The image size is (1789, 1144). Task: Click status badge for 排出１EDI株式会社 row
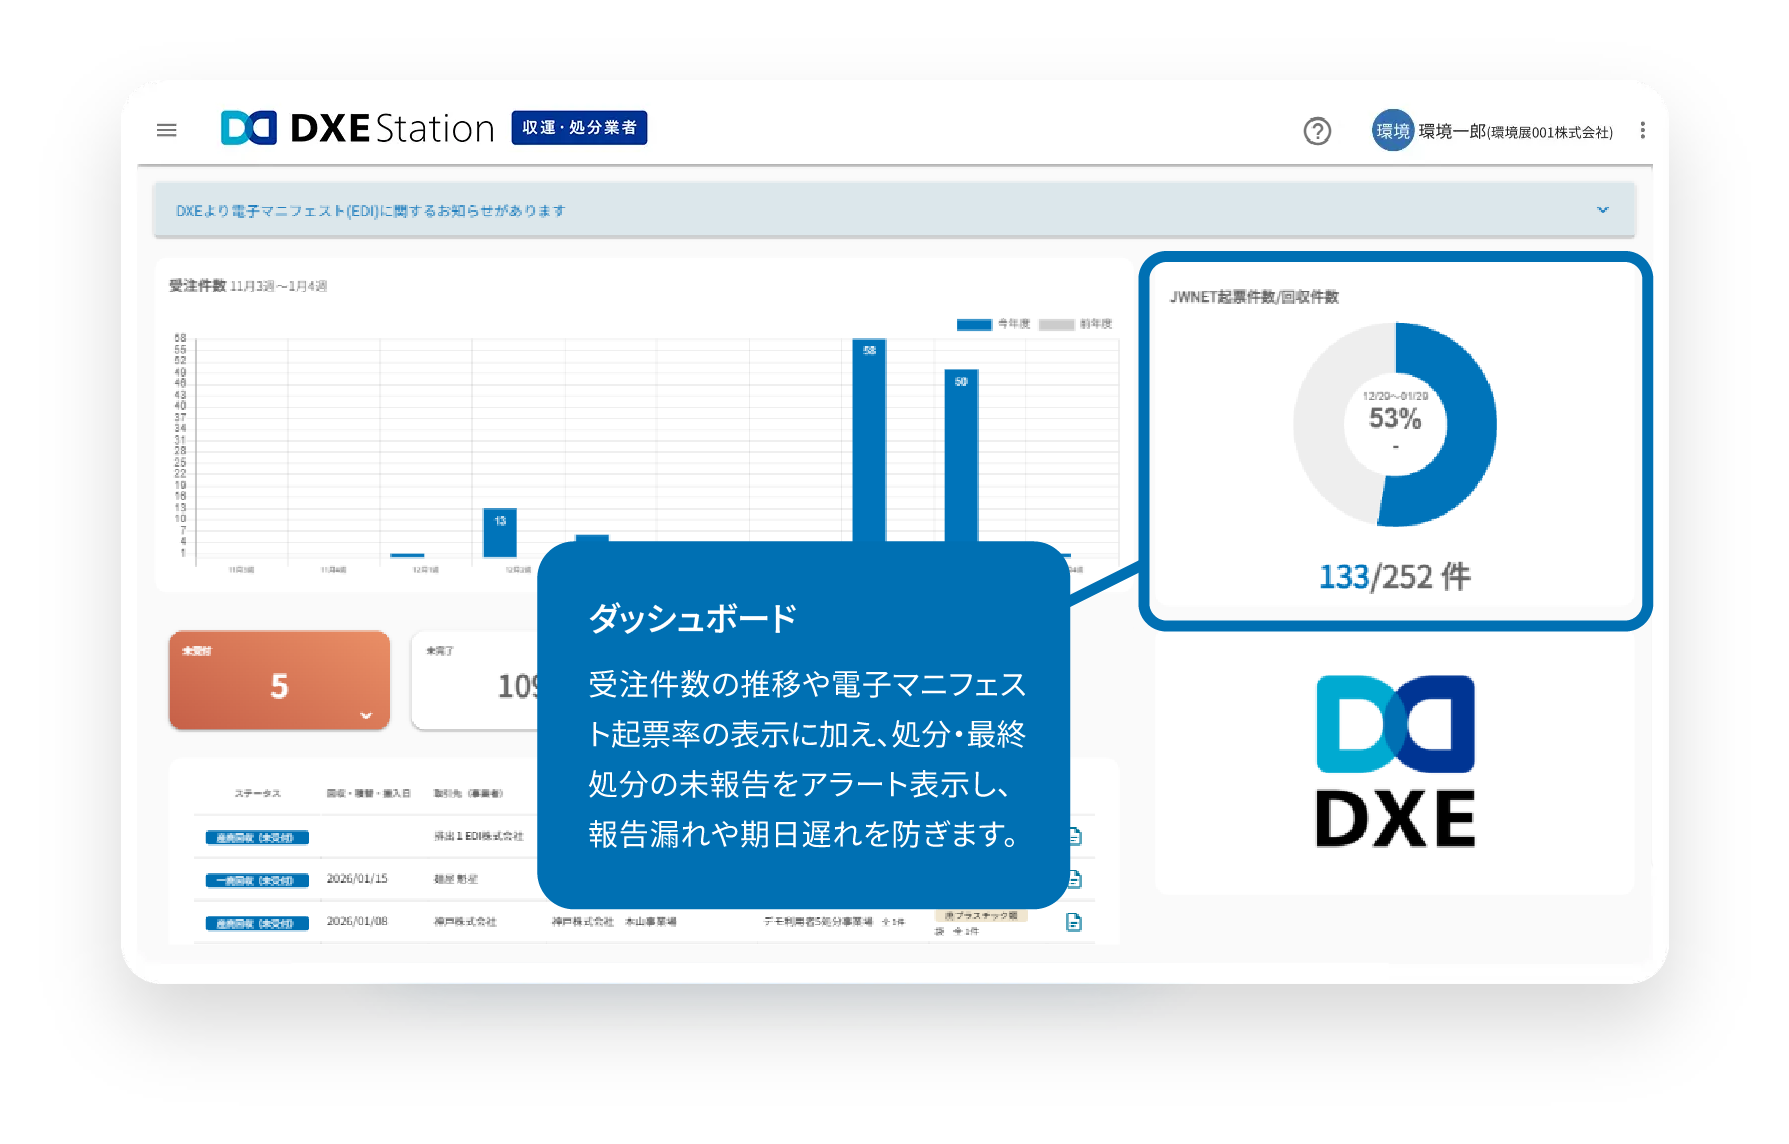257,838
